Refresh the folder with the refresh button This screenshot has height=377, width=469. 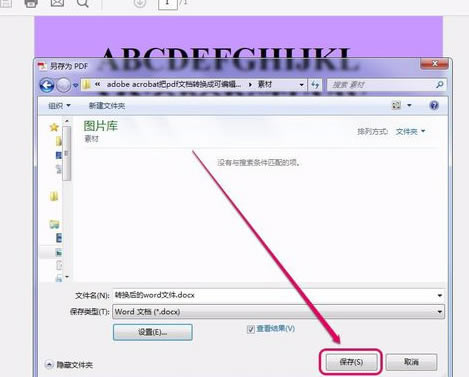click(315, 85)
